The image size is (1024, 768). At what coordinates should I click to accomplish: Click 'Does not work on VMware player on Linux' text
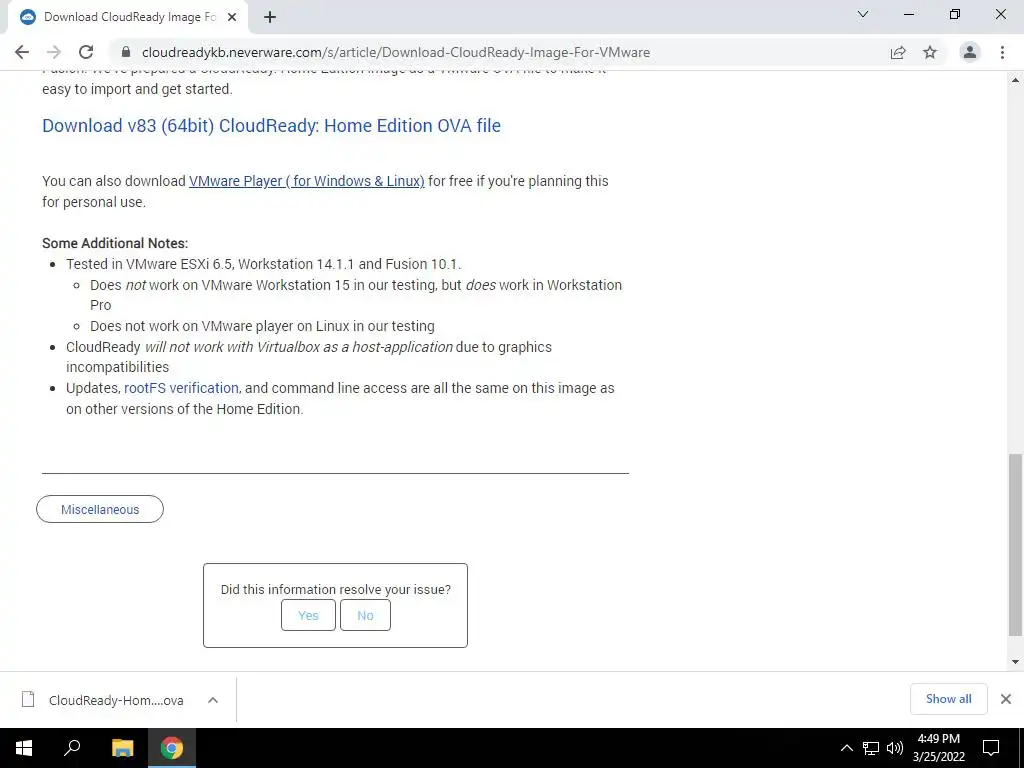262,326
